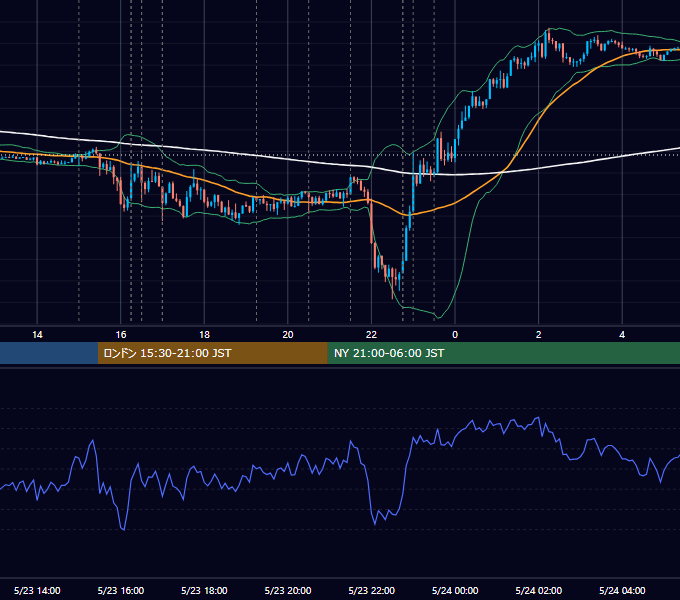
Task: Click the 5/23 22:00 time label
Action: pos(372,590)
